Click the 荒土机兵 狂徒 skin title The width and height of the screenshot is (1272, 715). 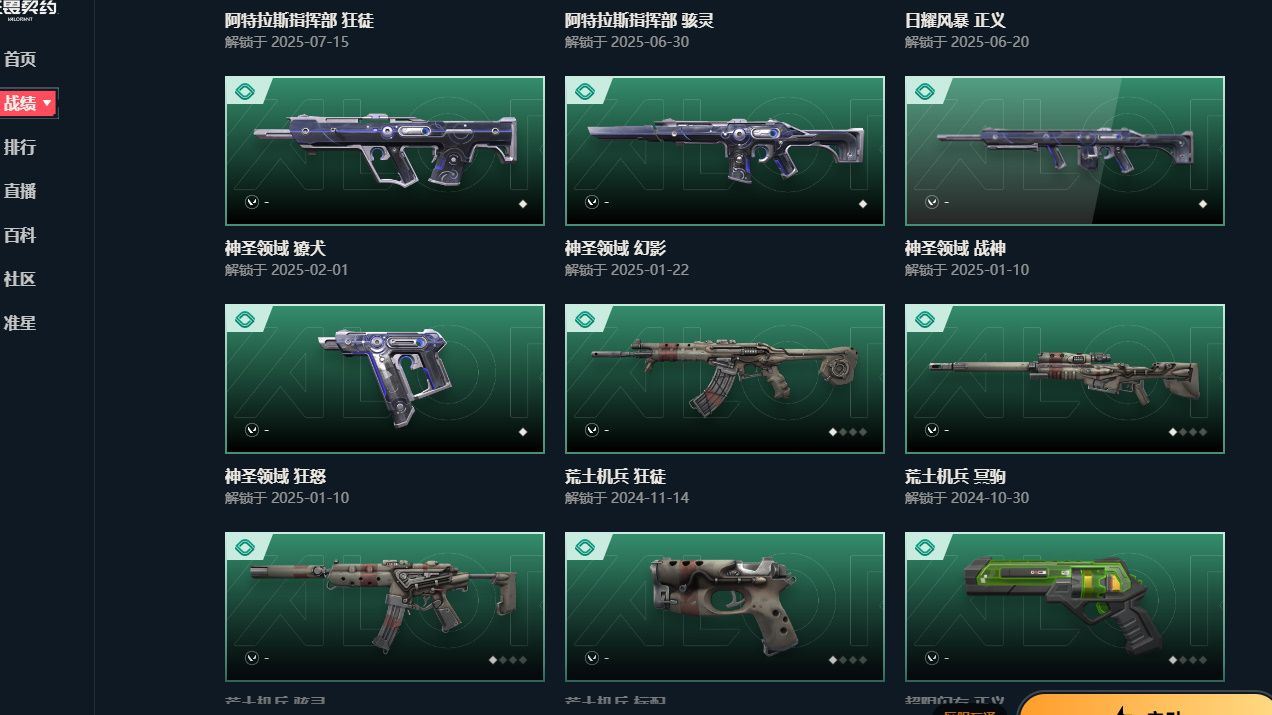tap(615, 476)
